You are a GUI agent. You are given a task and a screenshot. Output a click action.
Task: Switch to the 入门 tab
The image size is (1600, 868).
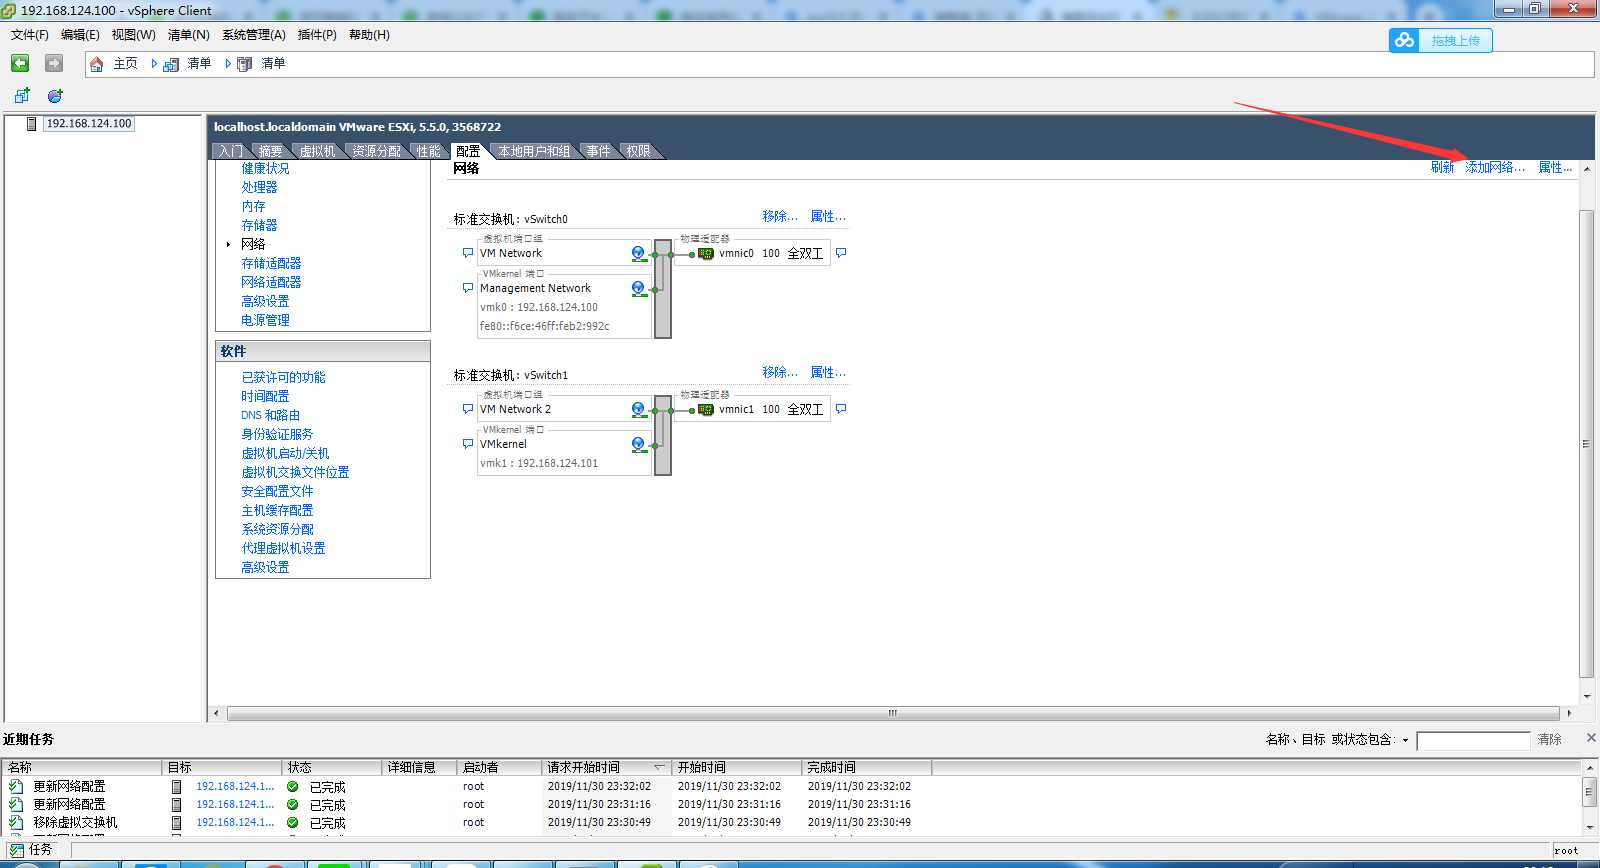[x=230, y=151]
